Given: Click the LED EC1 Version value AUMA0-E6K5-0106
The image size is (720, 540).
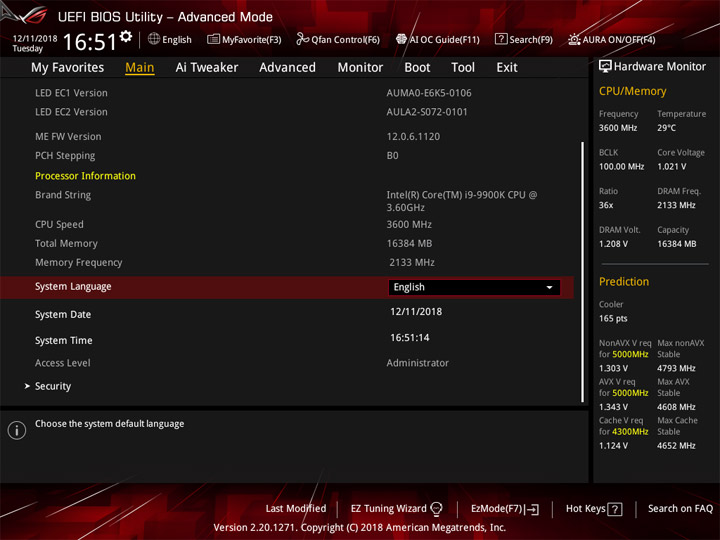Looking at the screenshot, I should pyautogui.click(x=429, y=93).
